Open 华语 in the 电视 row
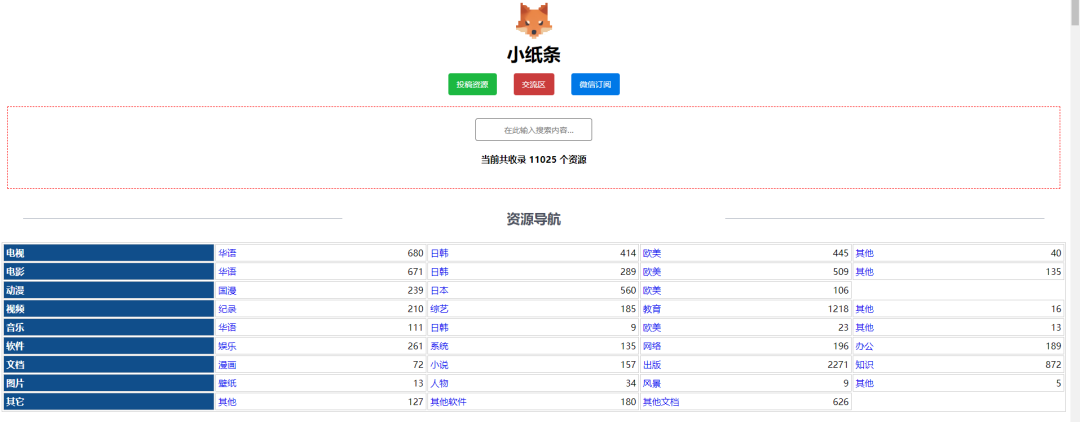The width and height of the screenshot is (1080, 422). point(227,253)
